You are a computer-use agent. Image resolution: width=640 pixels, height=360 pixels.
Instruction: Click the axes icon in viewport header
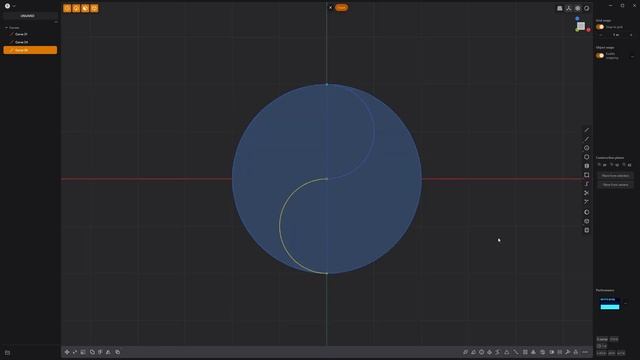click(569, 8)
